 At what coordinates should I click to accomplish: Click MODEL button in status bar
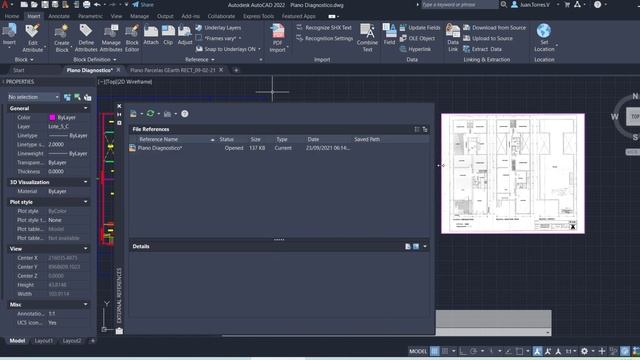418,351
